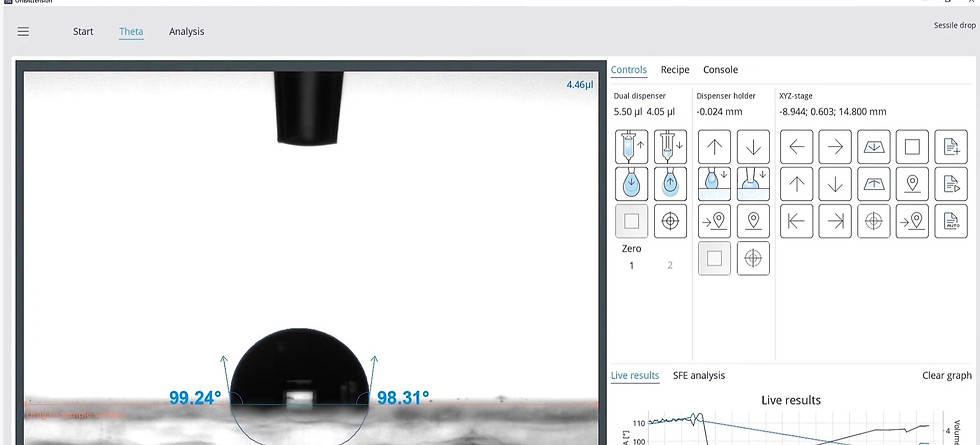The width and height of the screenshot is (980, 445).
Task: Click the Dual dispenser heading
Action: [x=639, y=96]
